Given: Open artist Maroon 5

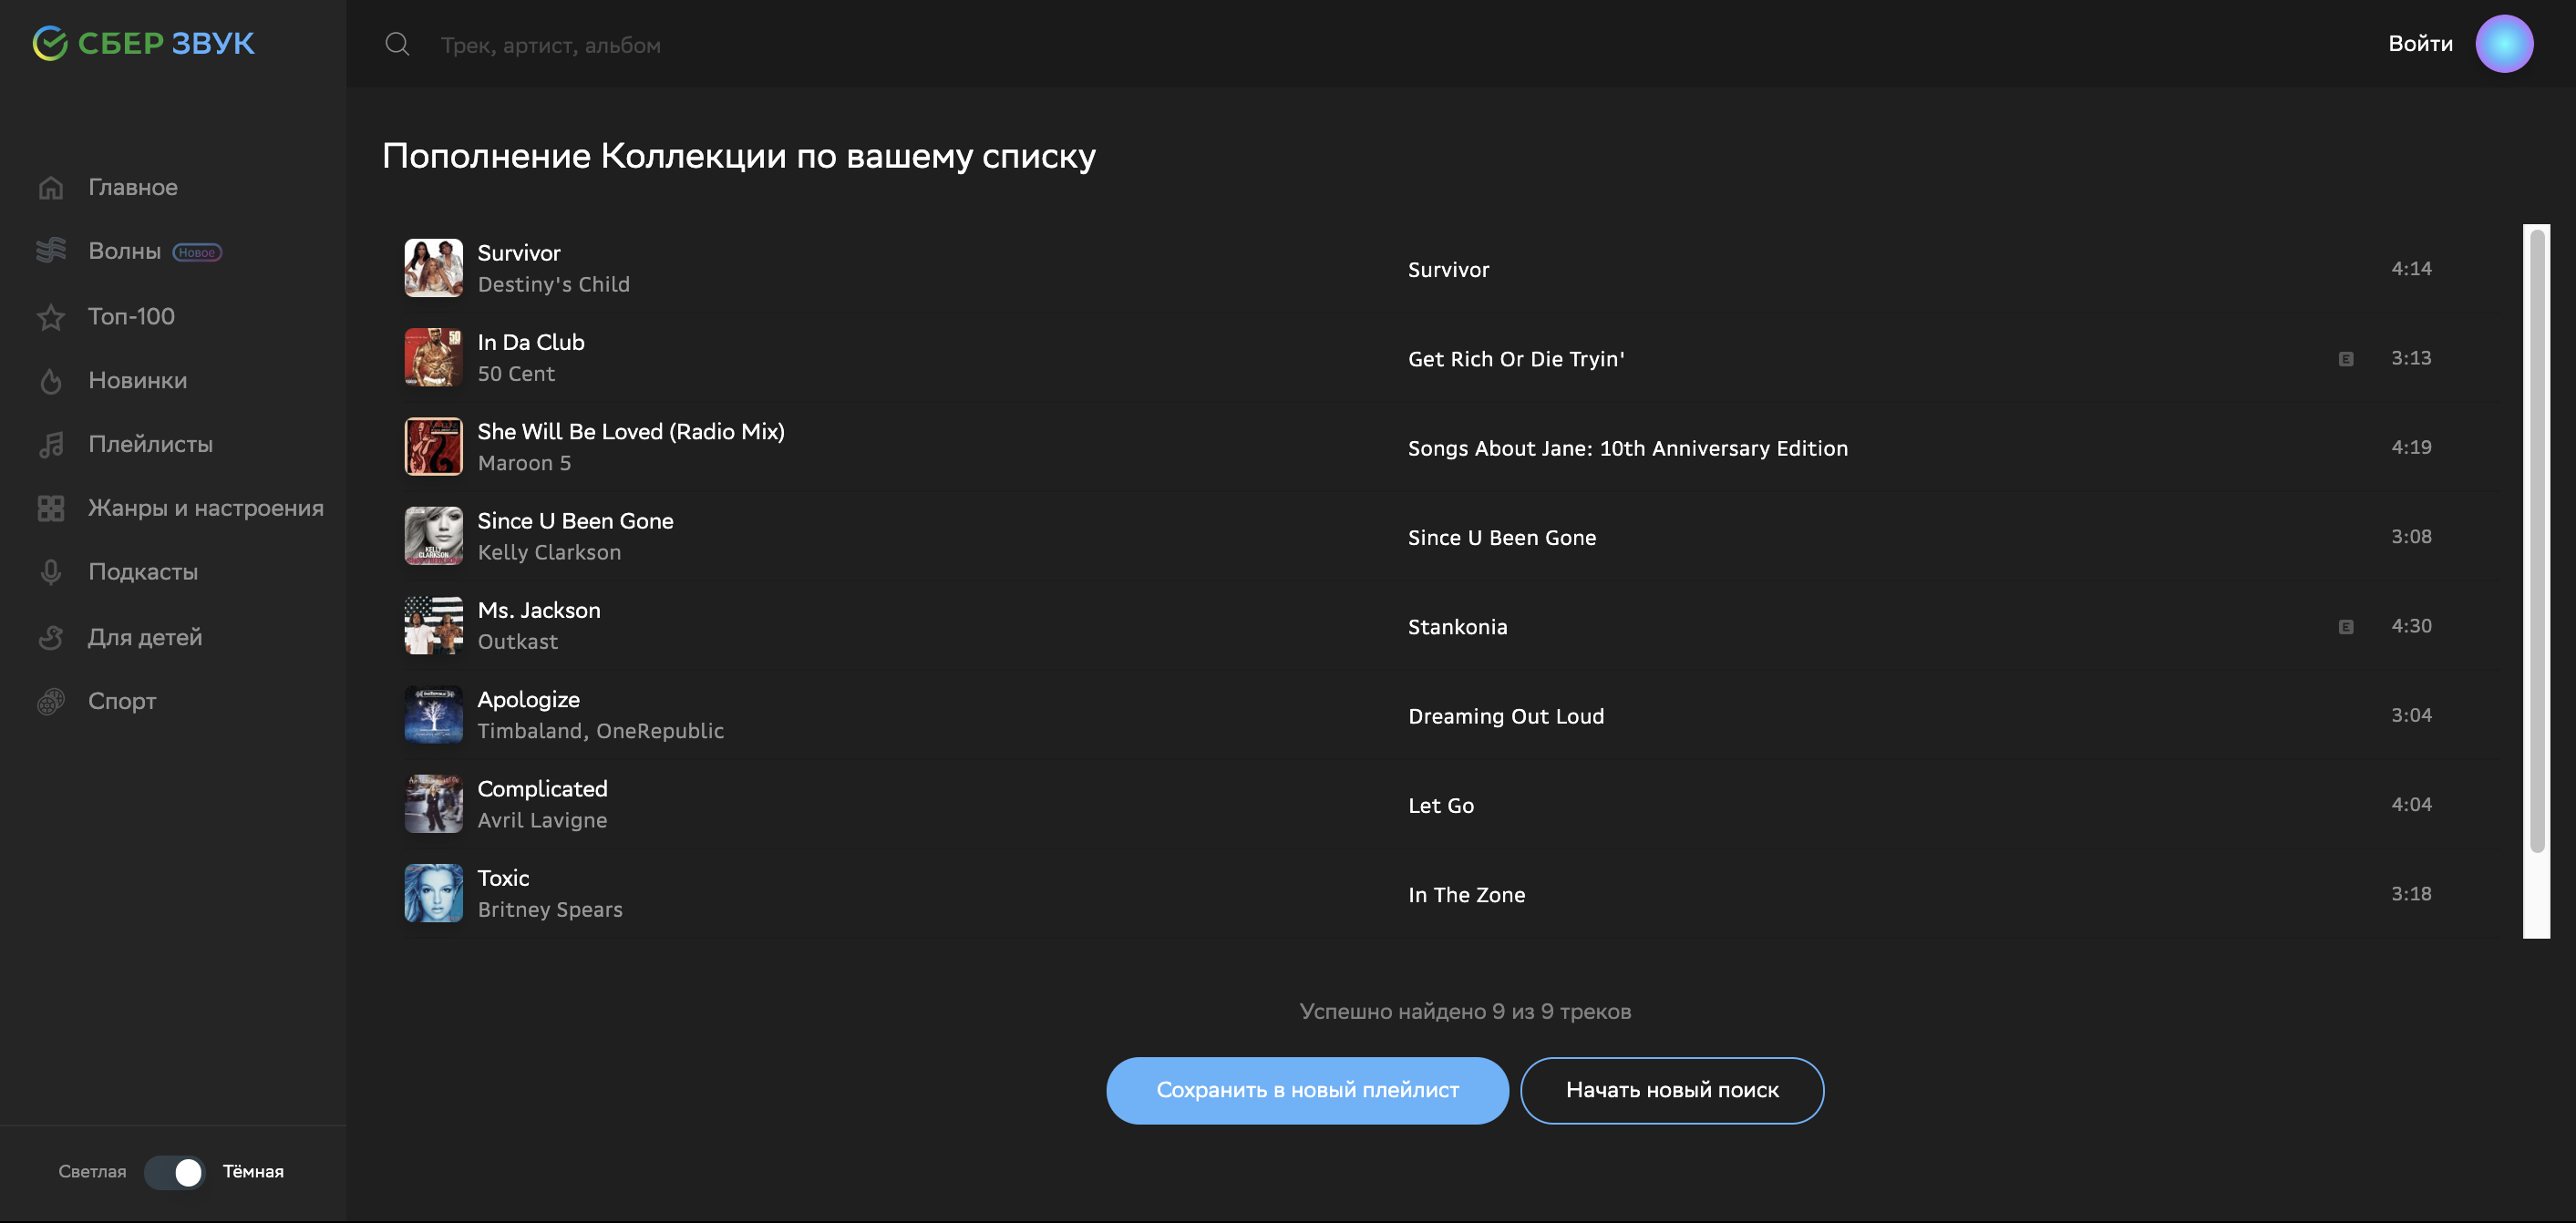Looking at the screenshot, I should 524,463.
